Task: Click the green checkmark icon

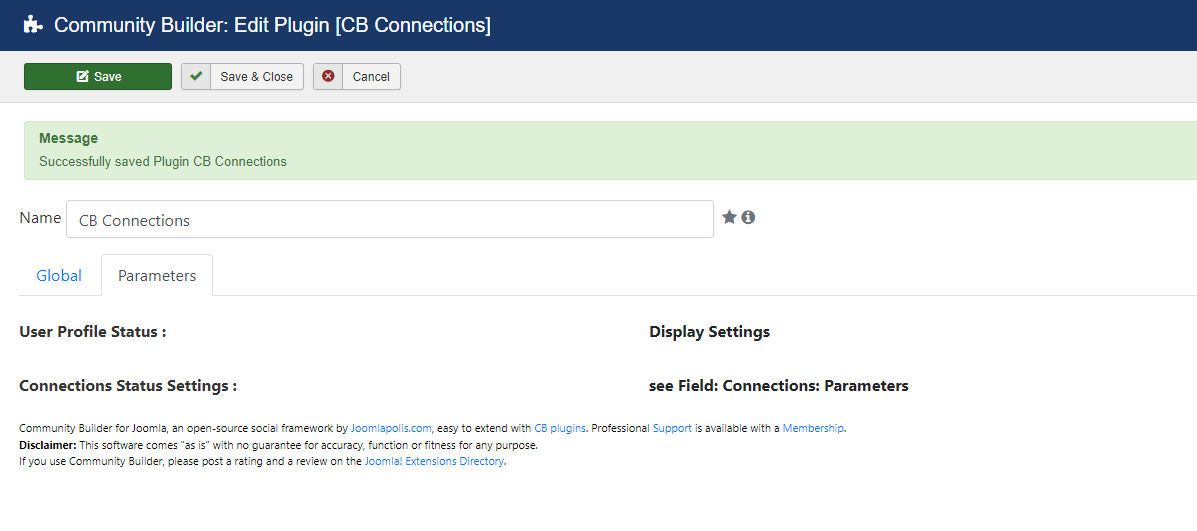Action: 196,76
